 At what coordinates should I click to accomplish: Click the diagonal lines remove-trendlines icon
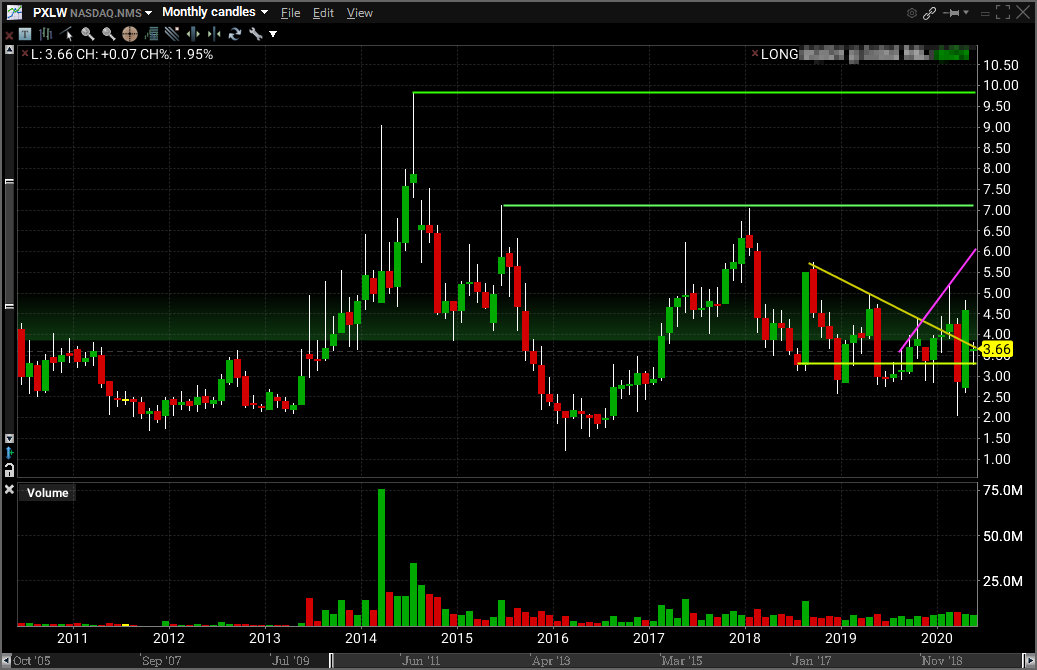click(172, 34)
